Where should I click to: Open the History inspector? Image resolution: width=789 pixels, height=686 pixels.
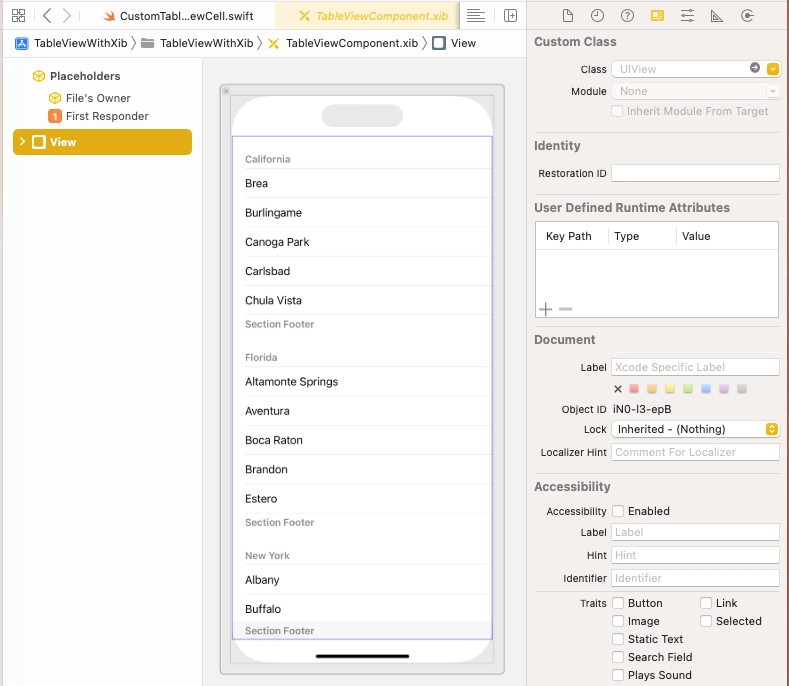[597, 16]
